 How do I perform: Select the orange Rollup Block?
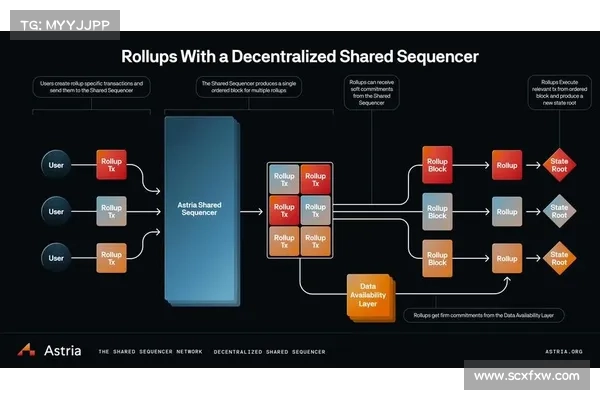click(x=437, y=258)
